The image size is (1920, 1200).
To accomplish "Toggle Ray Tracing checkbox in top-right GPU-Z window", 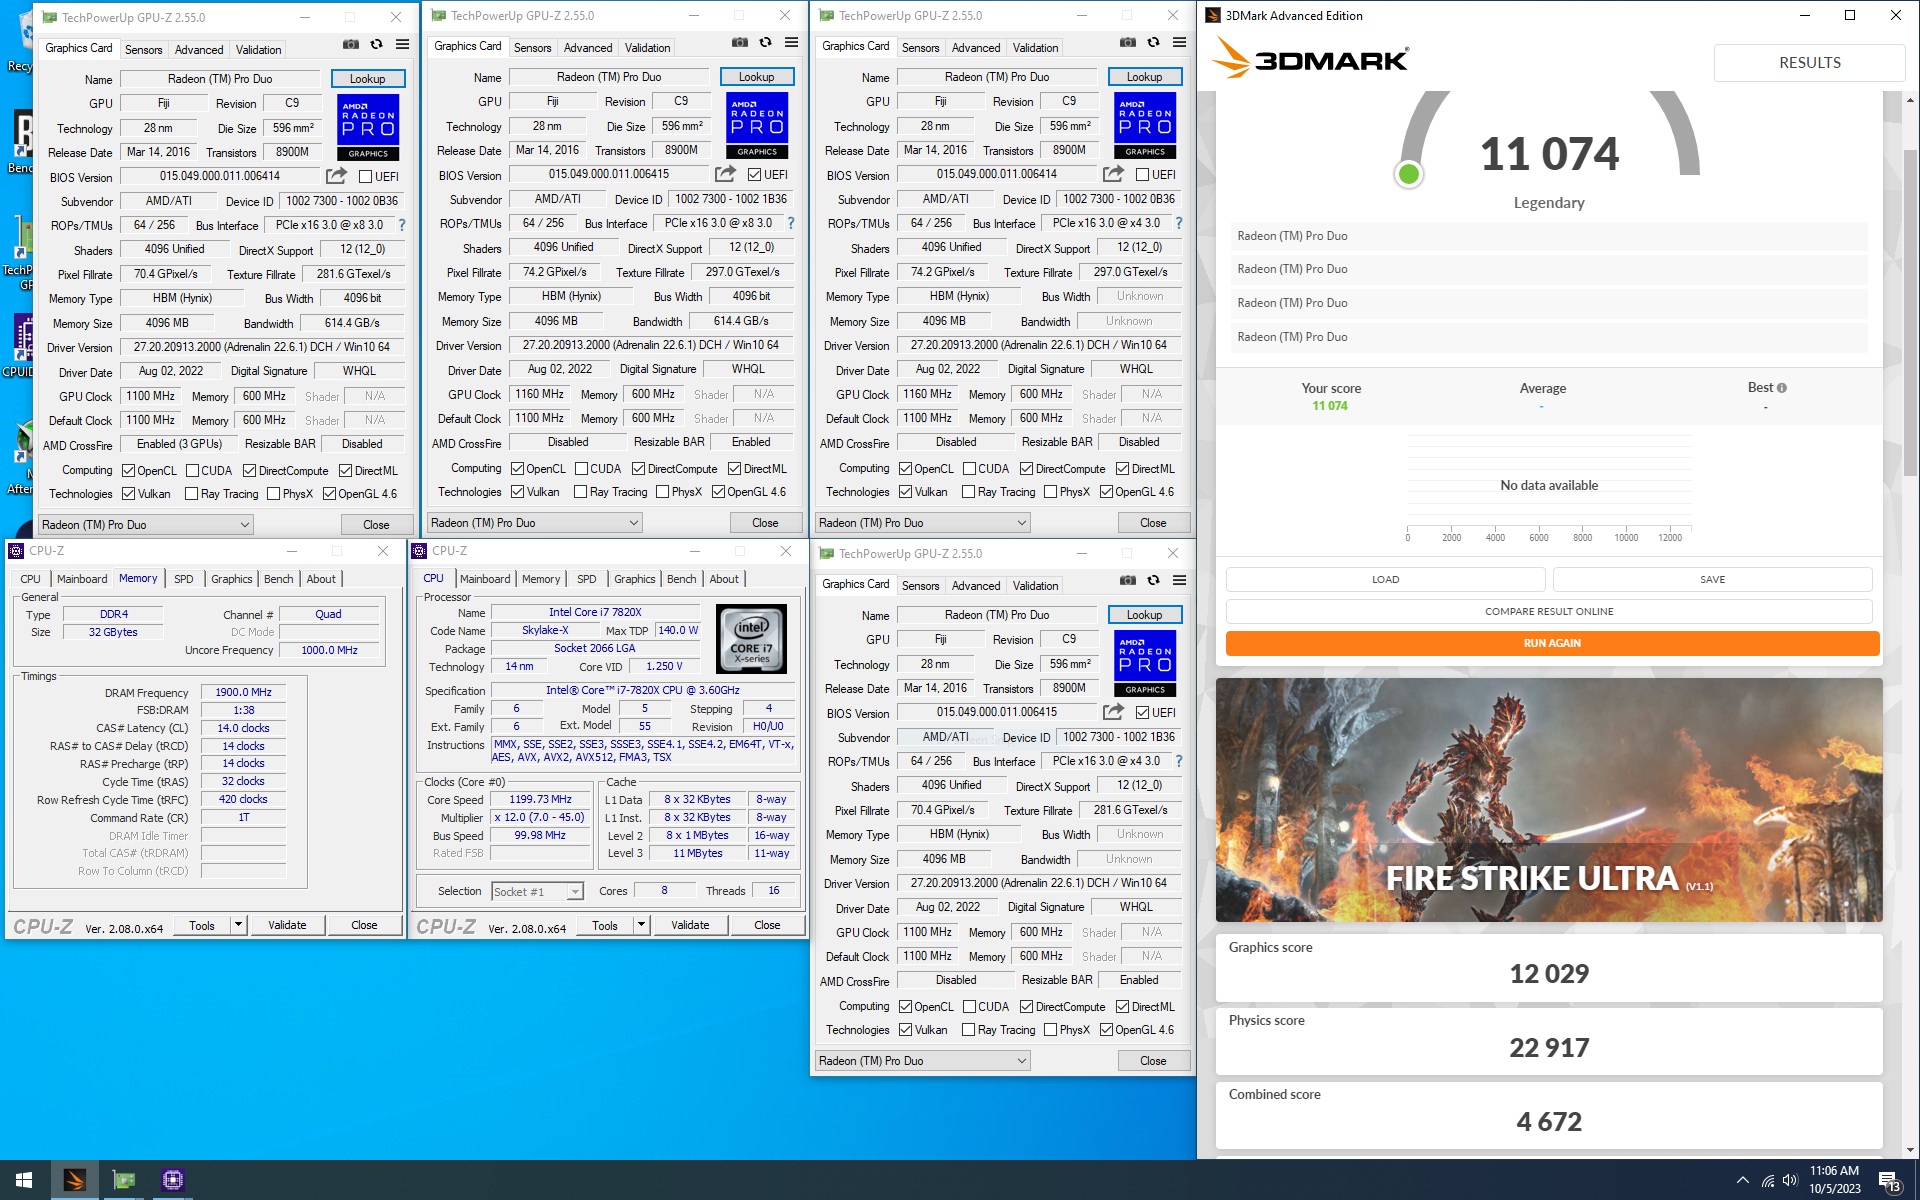I will [x=968, y=492].
